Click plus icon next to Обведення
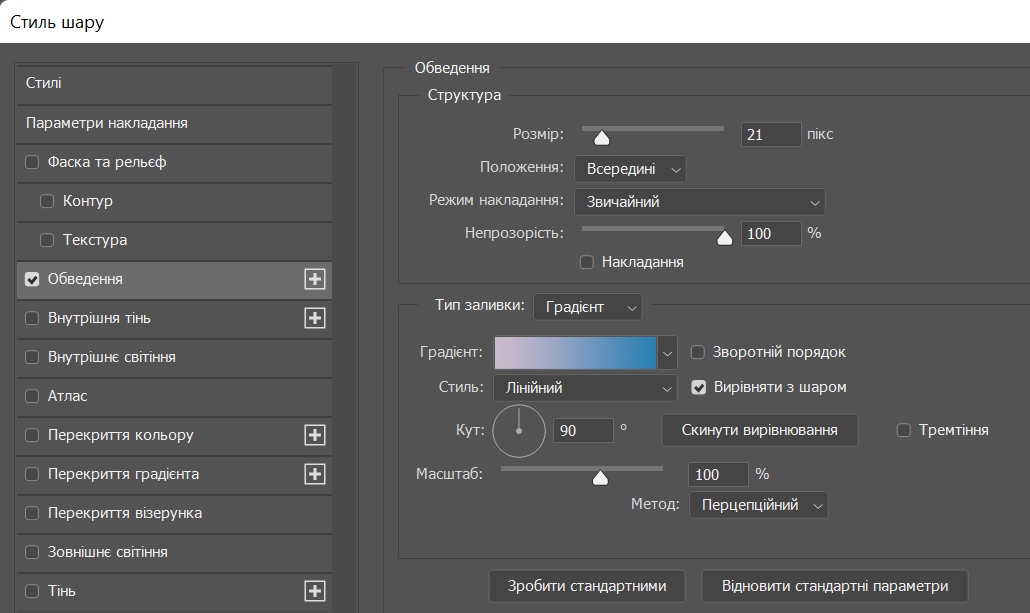Screen dimensions: 1030x613 tap(315, 279)
